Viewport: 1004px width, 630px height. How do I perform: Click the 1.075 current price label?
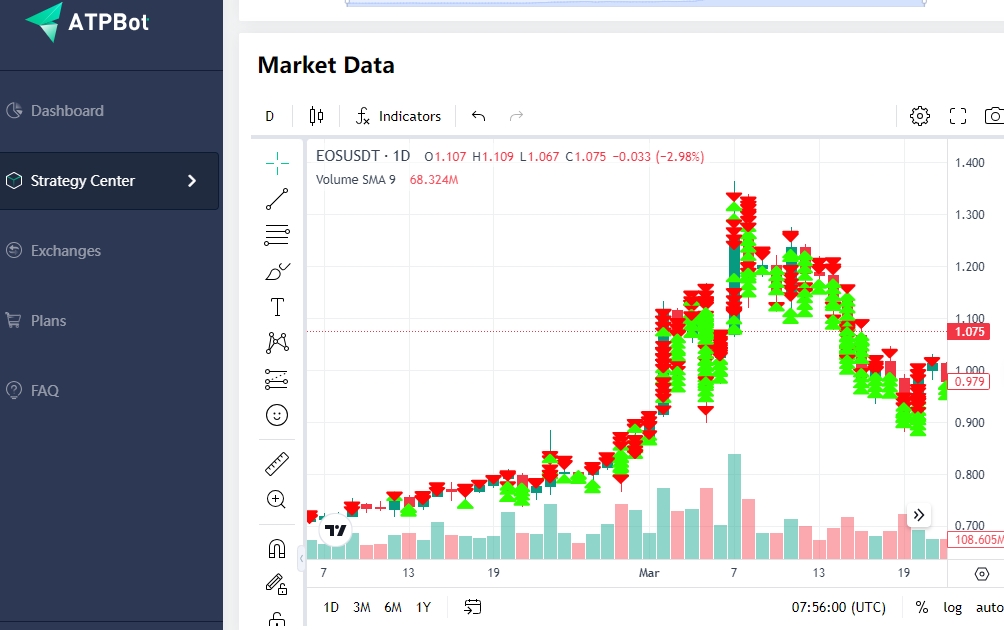pos(969,332)
